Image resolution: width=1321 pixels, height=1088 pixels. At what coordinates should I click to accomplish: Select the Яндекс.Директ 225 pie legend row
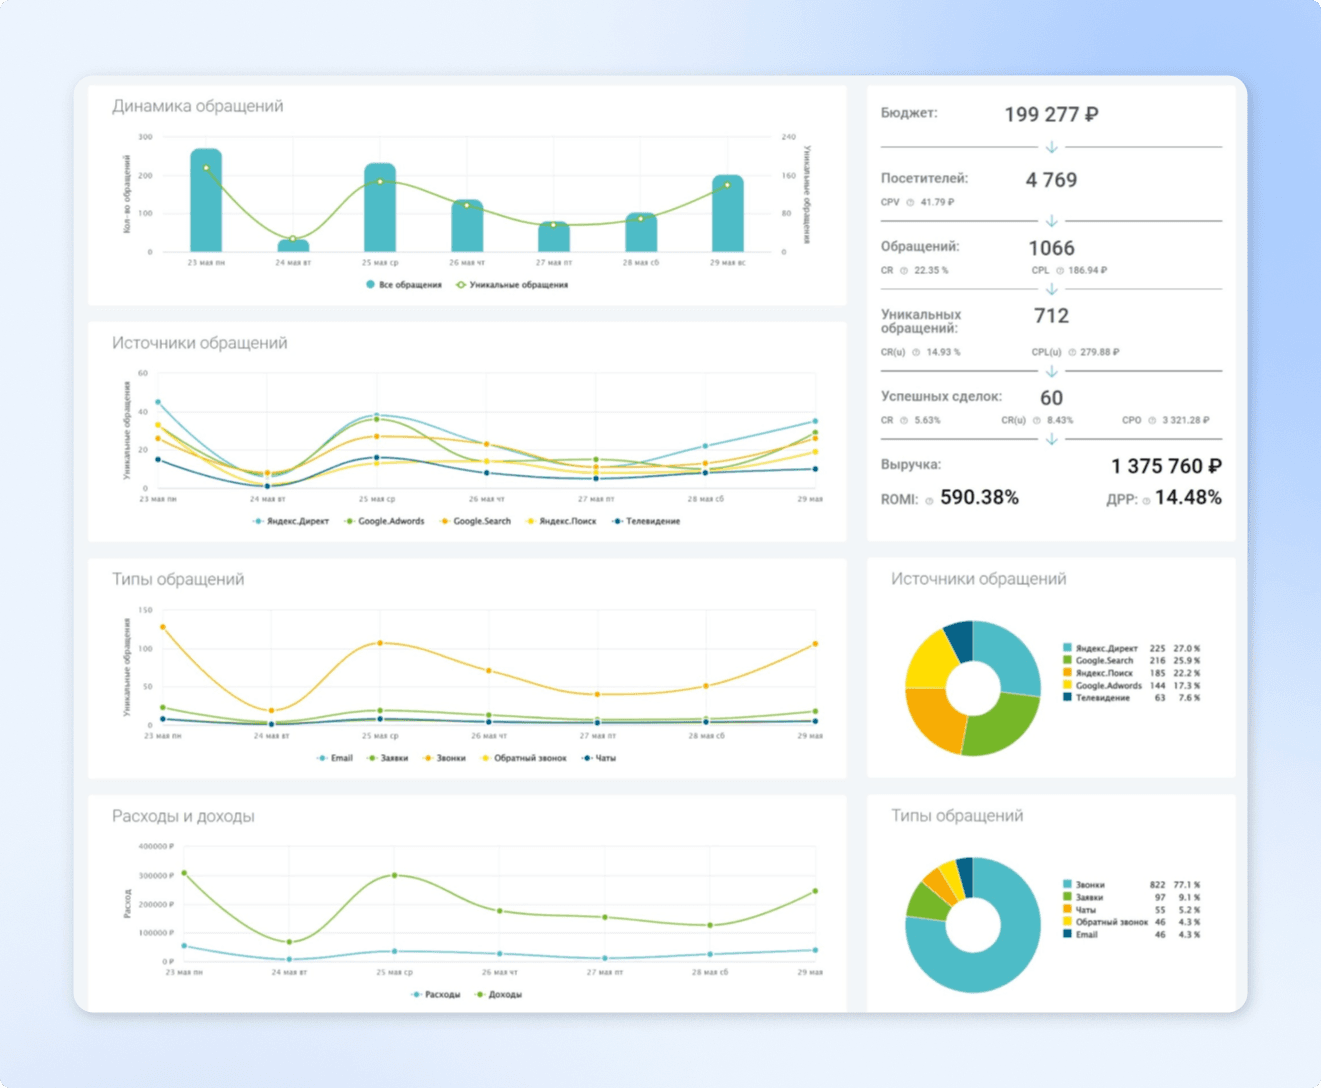(x=1131, y=649)
